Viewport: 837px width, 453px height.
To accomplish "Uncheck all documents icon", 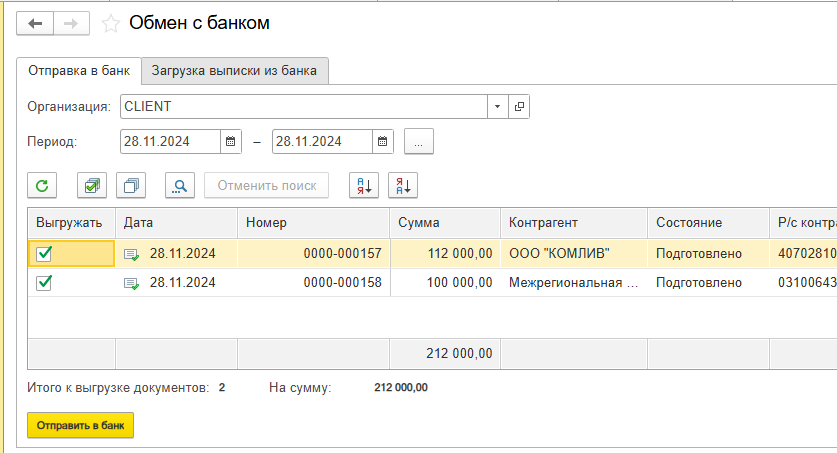I will [x=132, y=185].
